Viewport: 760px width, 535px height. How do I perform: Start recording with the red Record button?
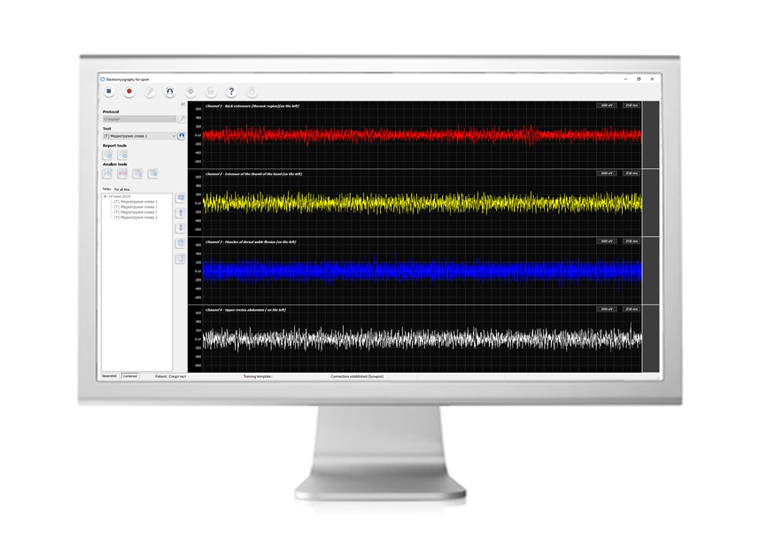[129, 91]
